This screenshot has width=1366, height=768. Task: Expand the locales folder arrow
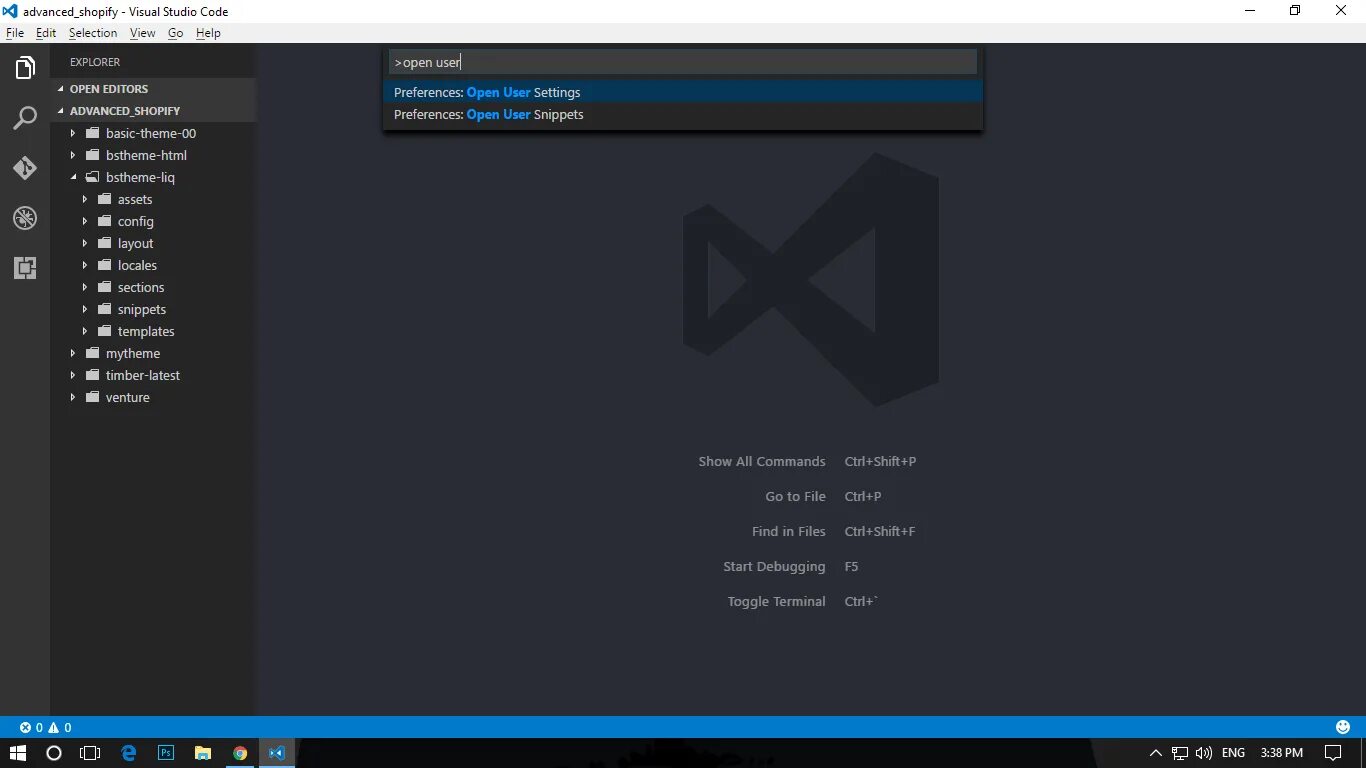click(x=85, y=265)
